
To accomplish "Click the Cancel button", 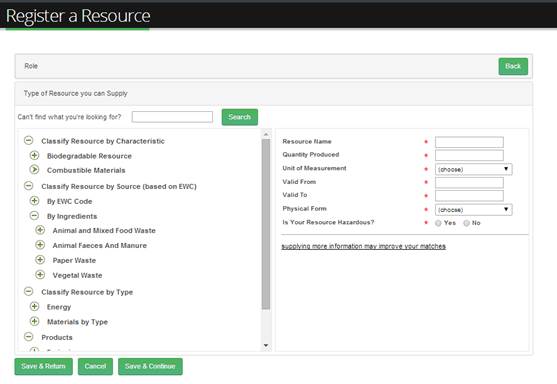I will [x=95, y=366].
